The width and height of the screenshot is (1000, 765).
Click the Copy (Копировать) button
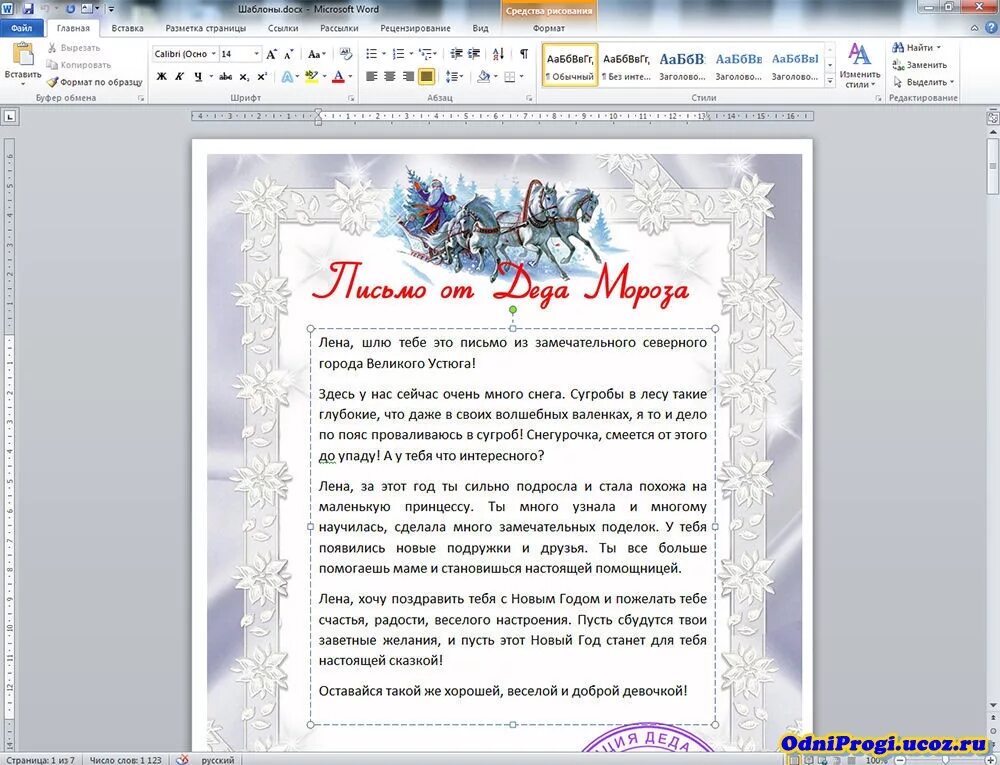pyautogui.click(x=79, y=65)
